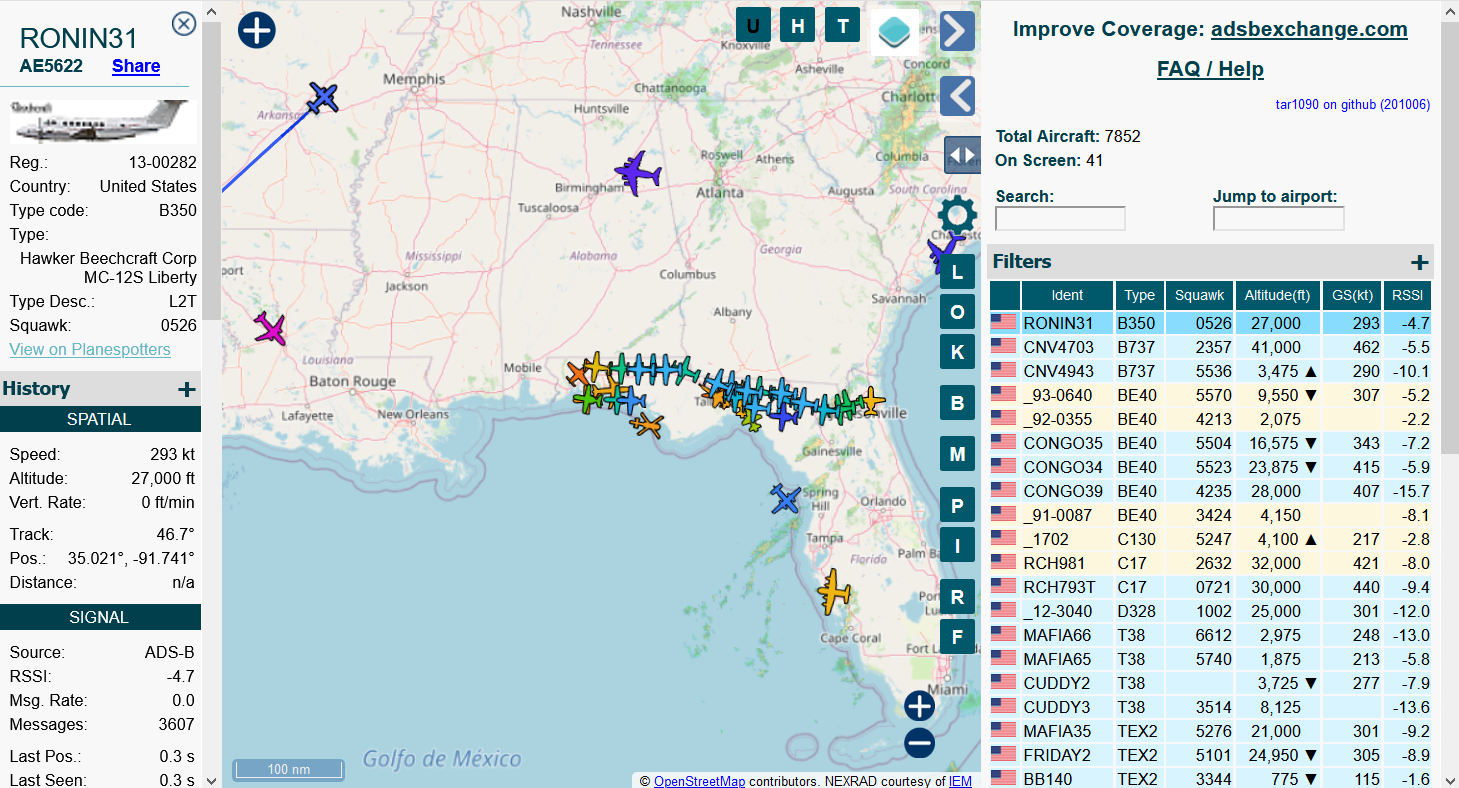Sort table by RSSI column
The height and width of the screenshot is (788, 1459).
pyautogui.click(x=1407, y=295)
